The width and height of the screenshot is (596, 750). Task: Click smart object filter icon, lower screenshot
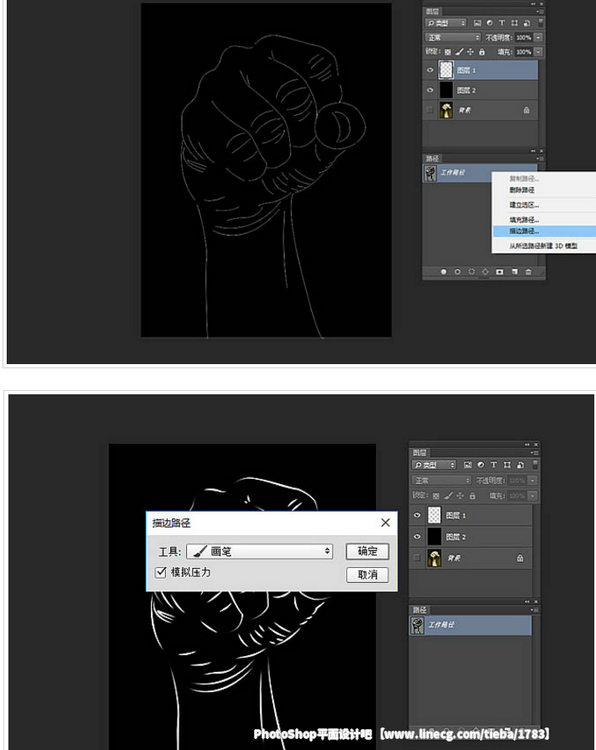point(520,464)
